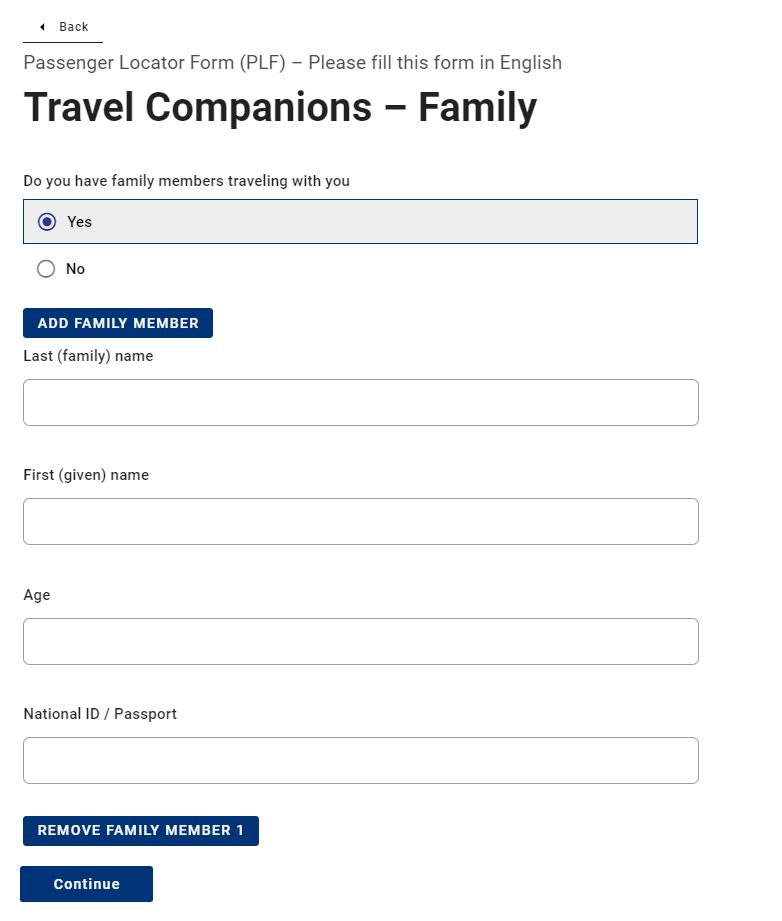Go back using the Back link text

(x=74, y=27)
